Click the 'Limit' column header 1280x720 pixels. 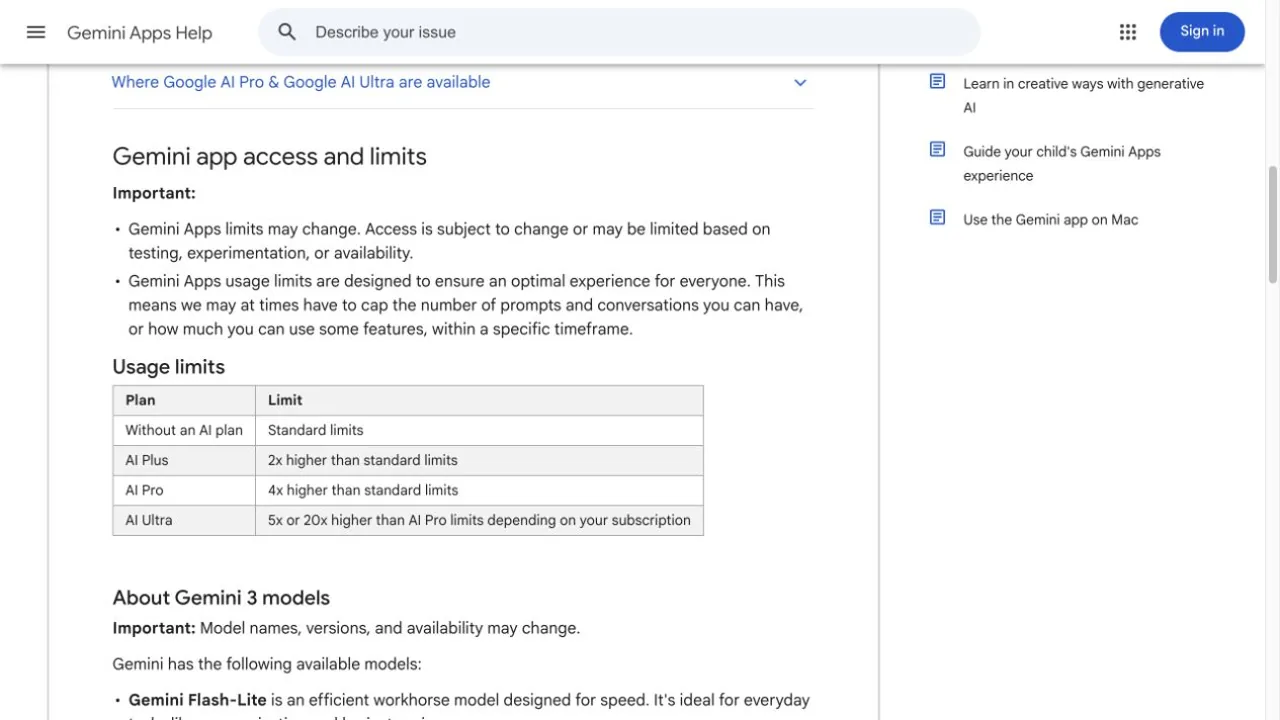[x=479, y=400]
